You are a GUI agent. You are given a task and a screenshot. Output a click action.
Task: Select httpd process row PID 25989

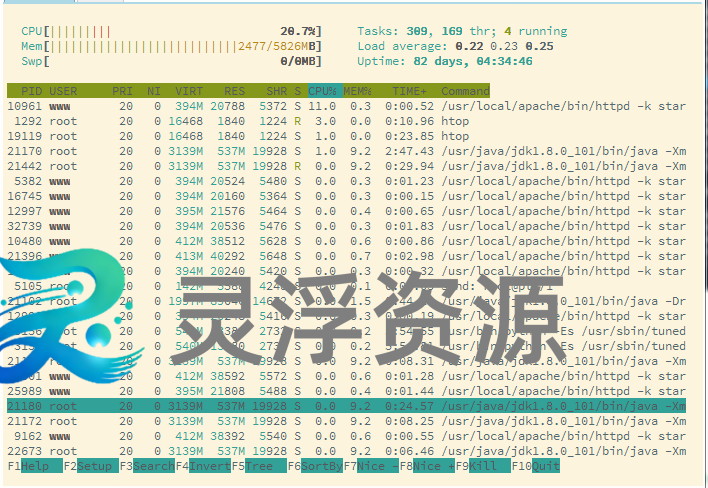click(346, 391)
